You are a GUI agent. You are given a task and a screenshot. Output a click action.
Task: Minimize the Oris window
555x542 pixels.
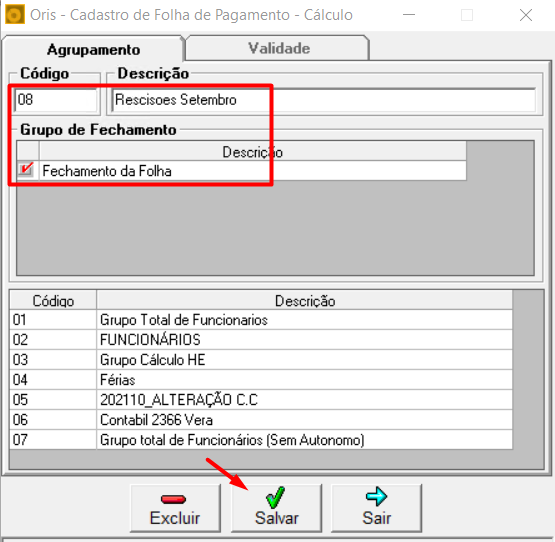tap(409, 15)
